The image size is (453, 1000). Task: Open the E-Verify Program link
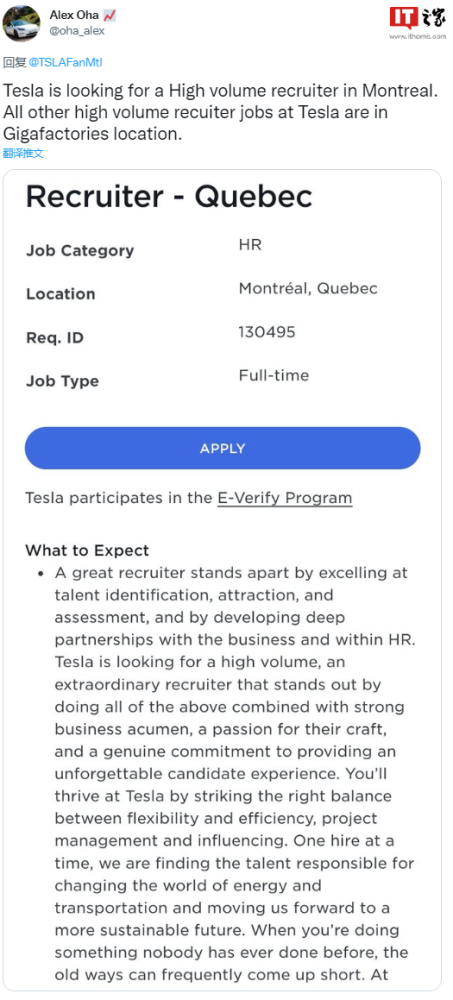285,498
